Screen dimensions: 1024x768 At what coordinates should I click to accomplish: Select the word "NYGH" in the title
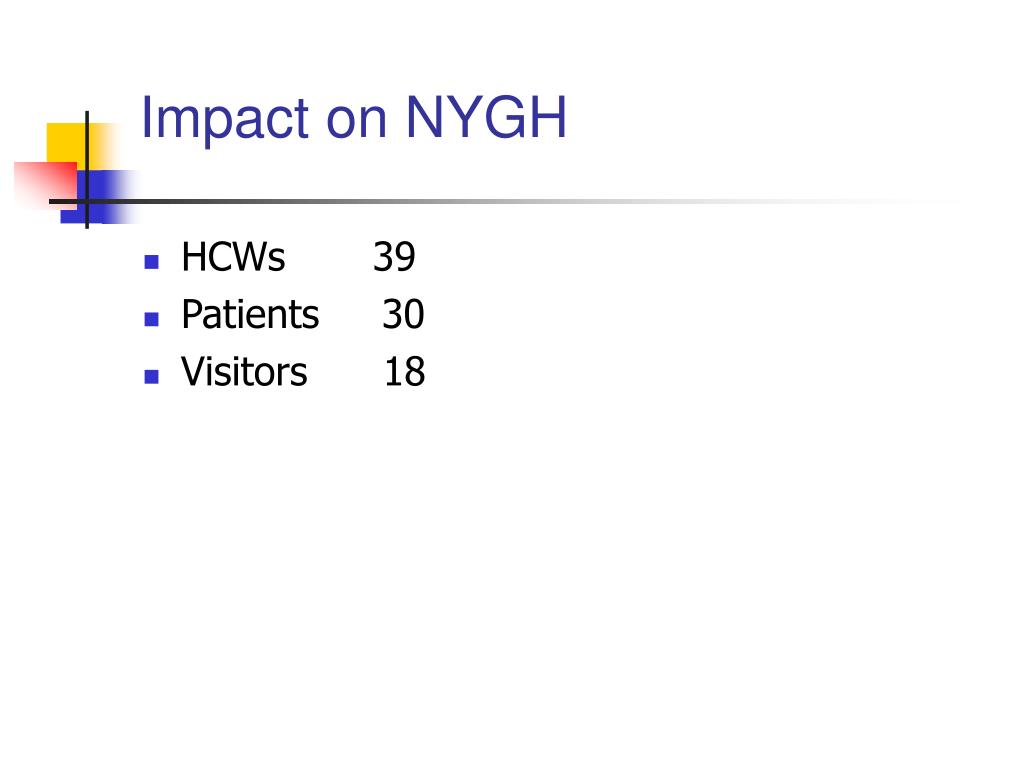click(x=486, y=117)
